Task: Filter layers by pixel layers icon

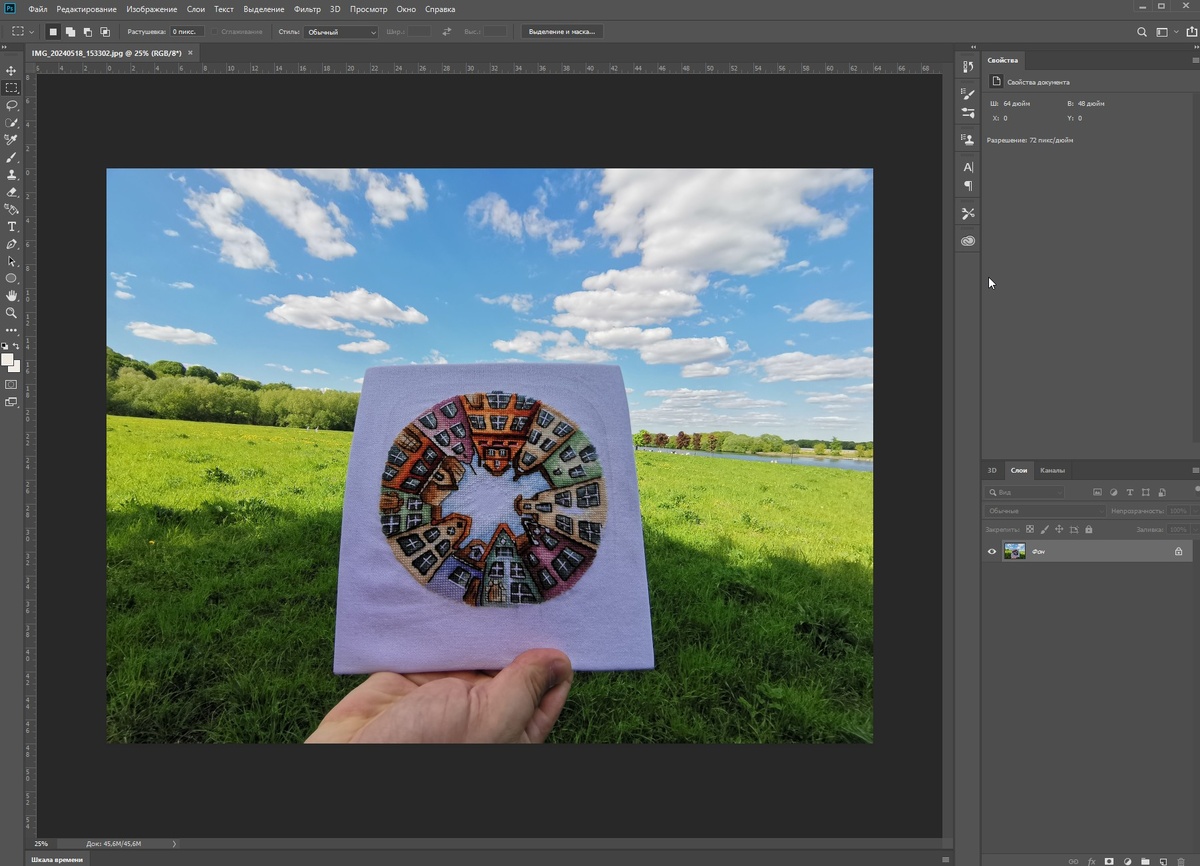Action: 1097,492
